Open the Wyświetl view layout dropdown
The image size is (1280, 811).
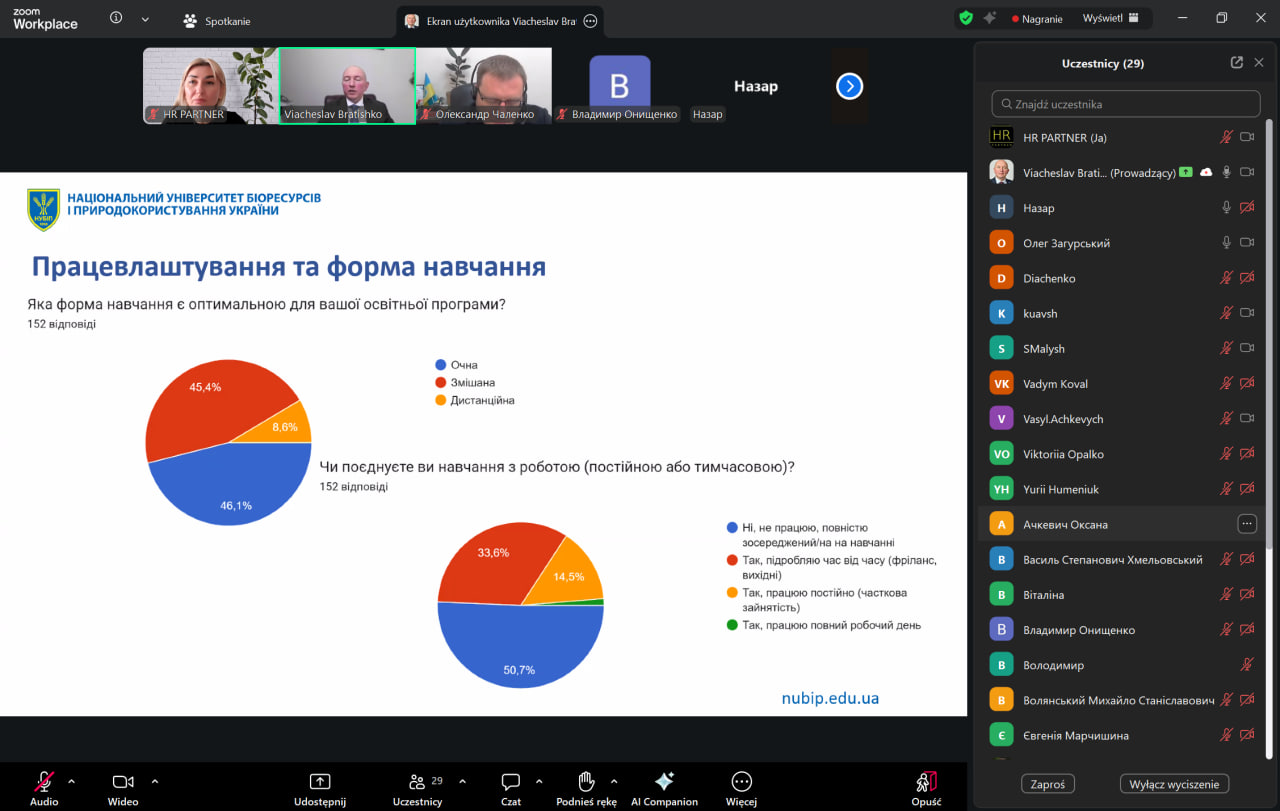(1110, 18)
